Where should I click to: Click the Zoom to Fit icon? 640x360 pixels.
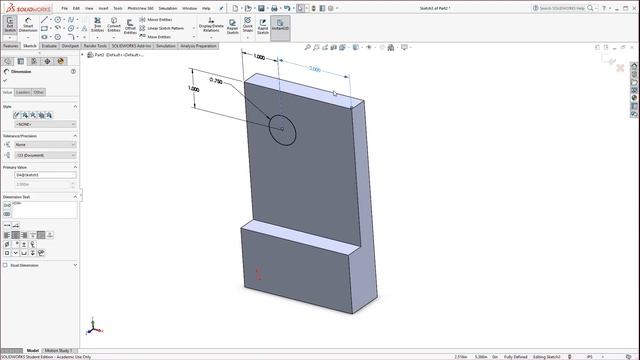tap(308, 47)
